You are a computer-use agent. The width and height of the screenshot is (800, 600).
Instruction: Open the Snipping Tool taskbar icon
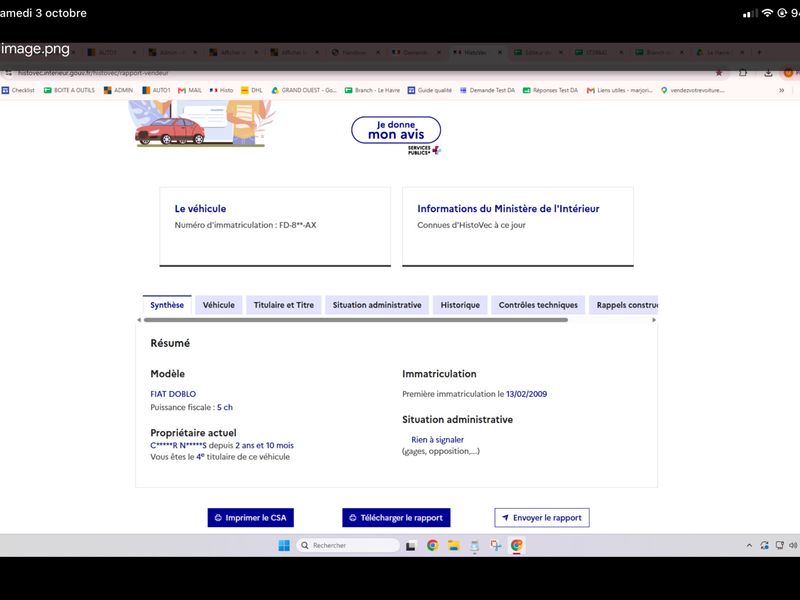click(x=495, y=545)
